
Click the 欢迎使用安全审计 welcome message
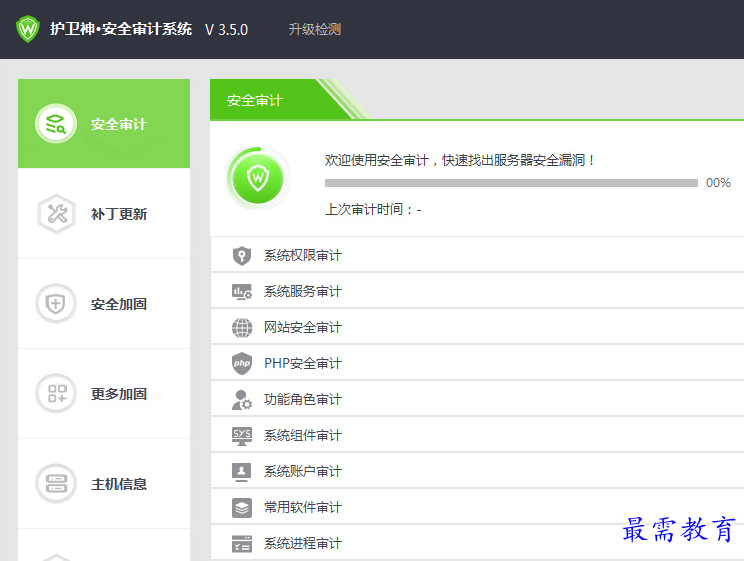(x=459, y=160)
